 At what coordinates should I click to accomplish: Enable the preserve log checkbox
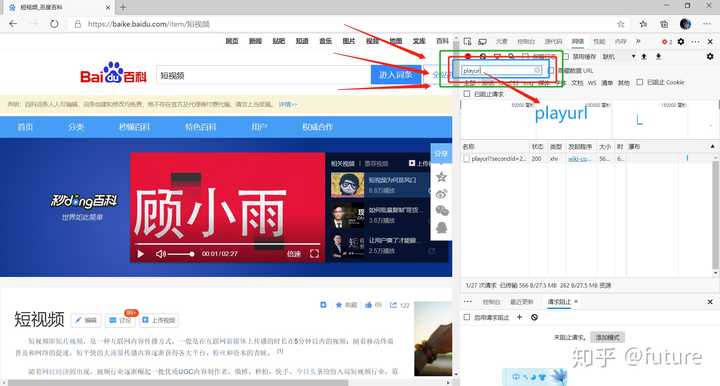tap(526, 56)
